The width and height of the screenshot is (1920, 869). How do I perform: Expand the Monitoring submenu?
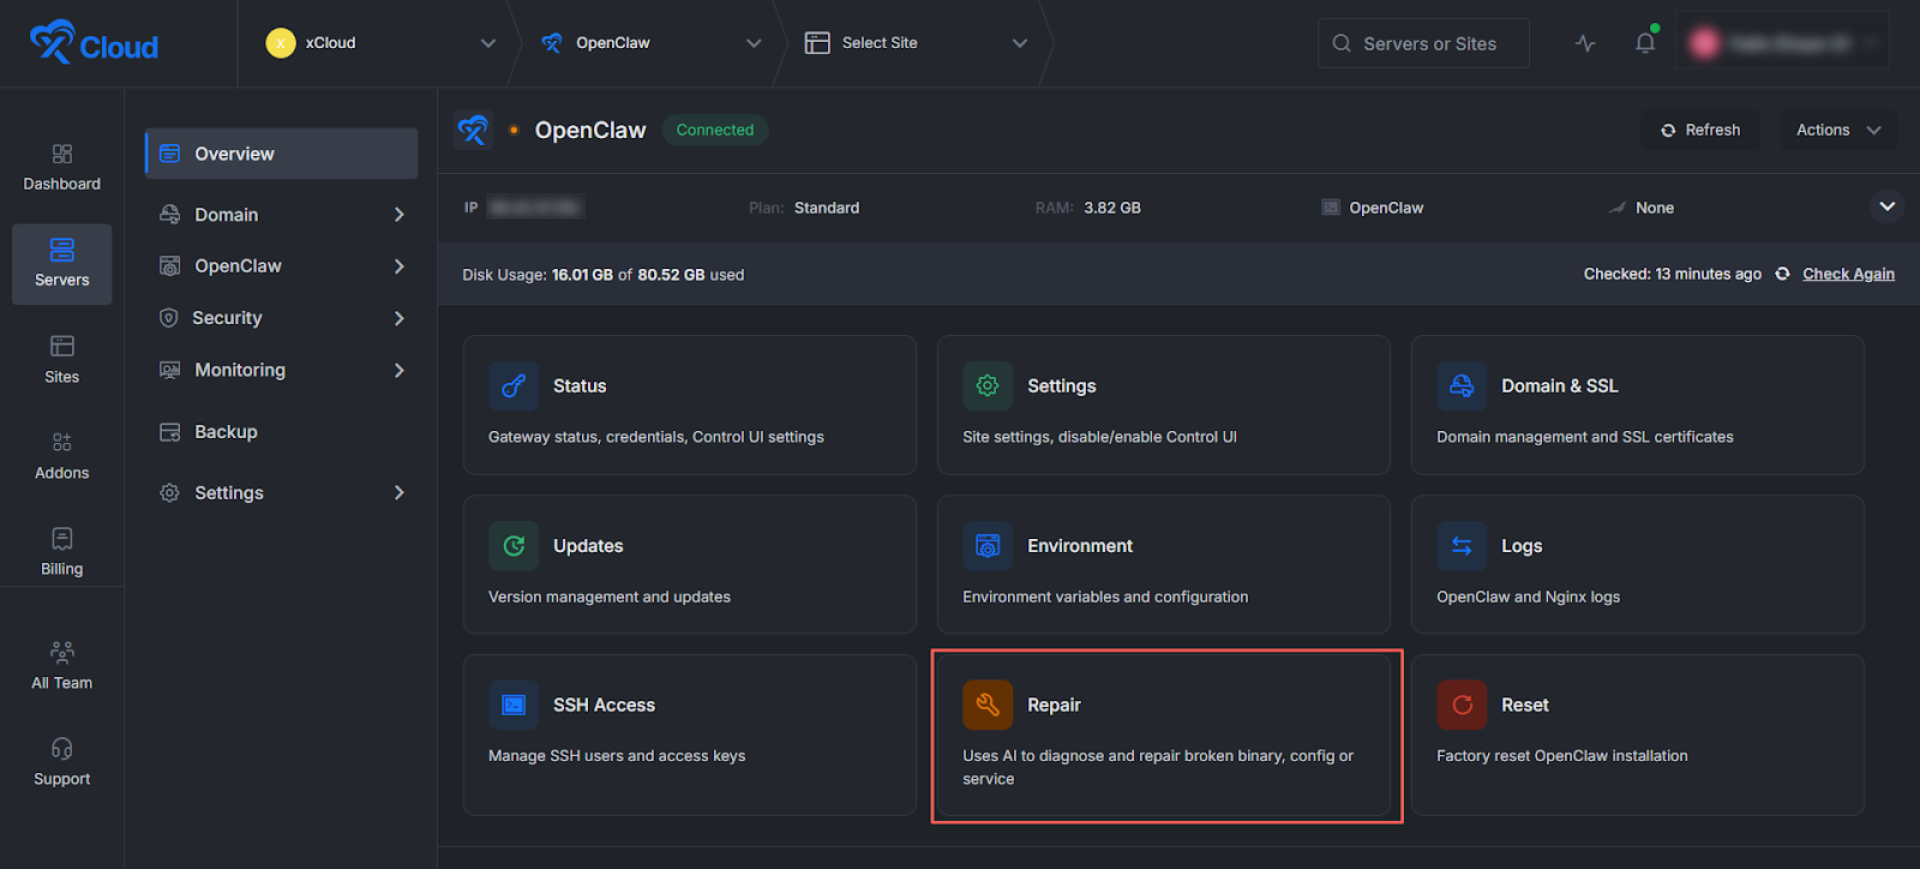[399, 370]
